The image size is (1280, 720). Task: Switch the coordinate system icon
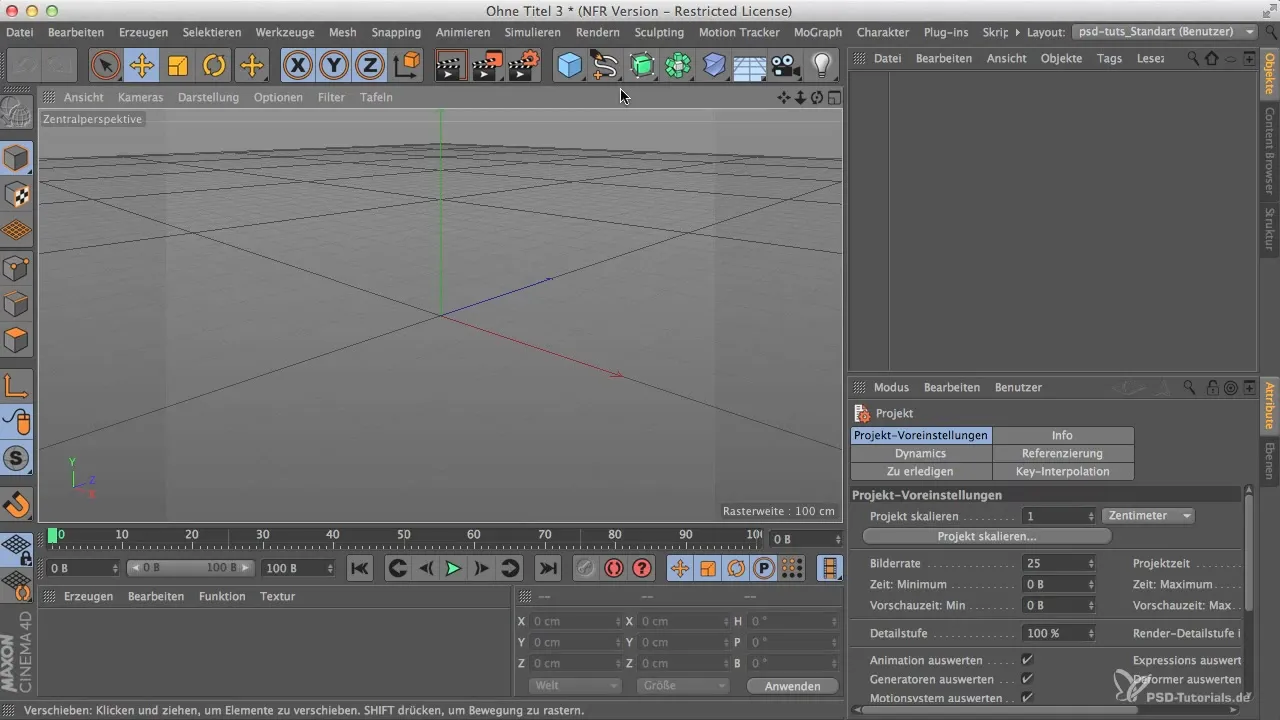pos(407,66)
